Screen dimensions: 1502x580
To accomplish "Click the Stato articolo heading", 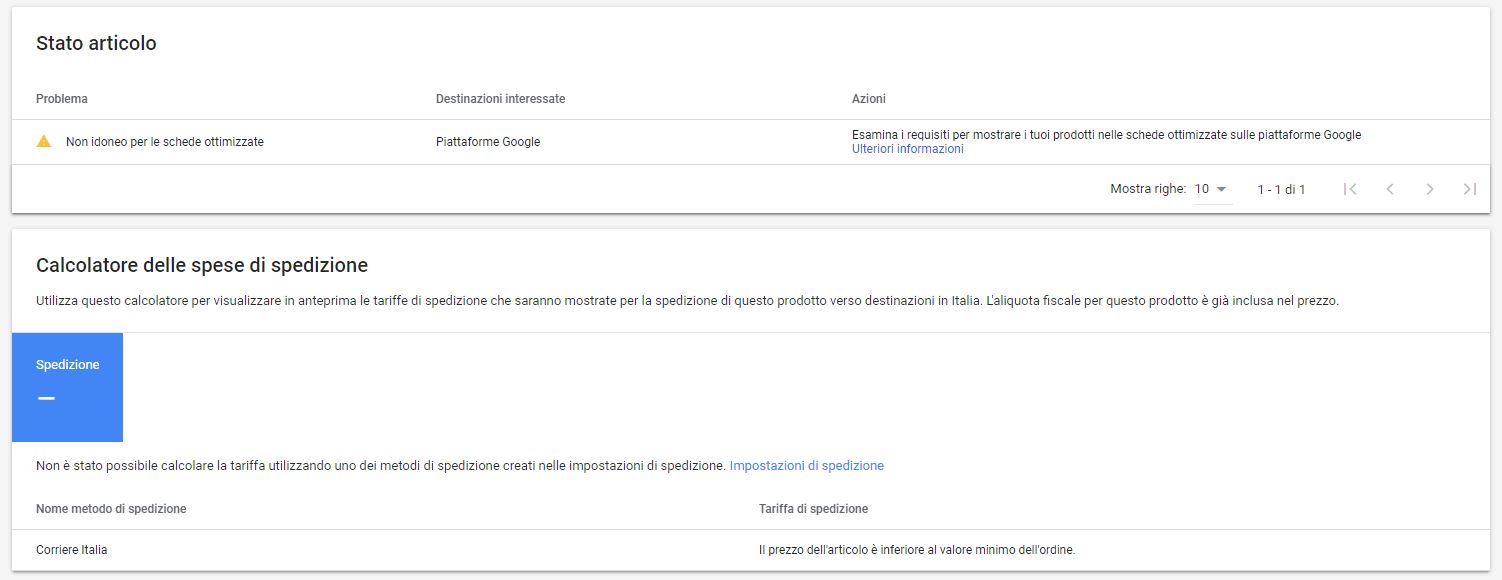I will 96,44.
